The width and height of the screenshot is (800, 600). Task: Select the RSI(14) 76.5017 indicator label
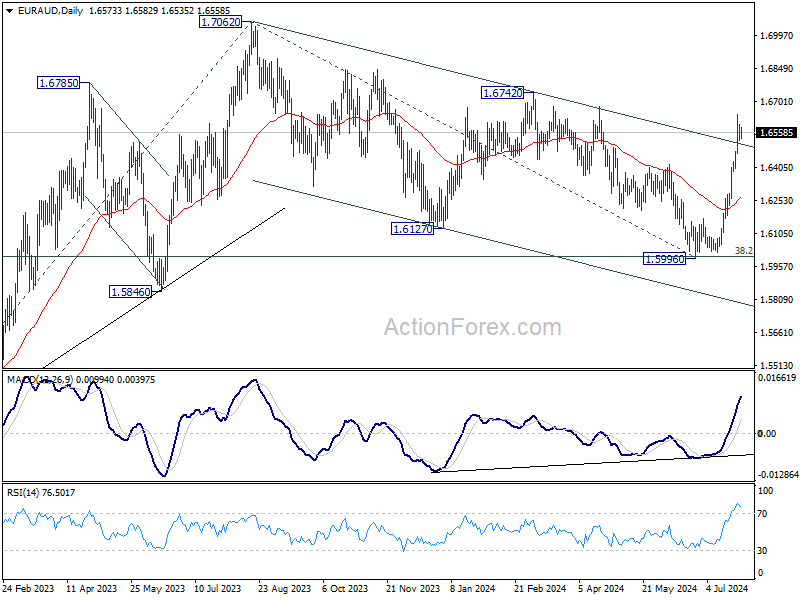[x=41, y=493]
